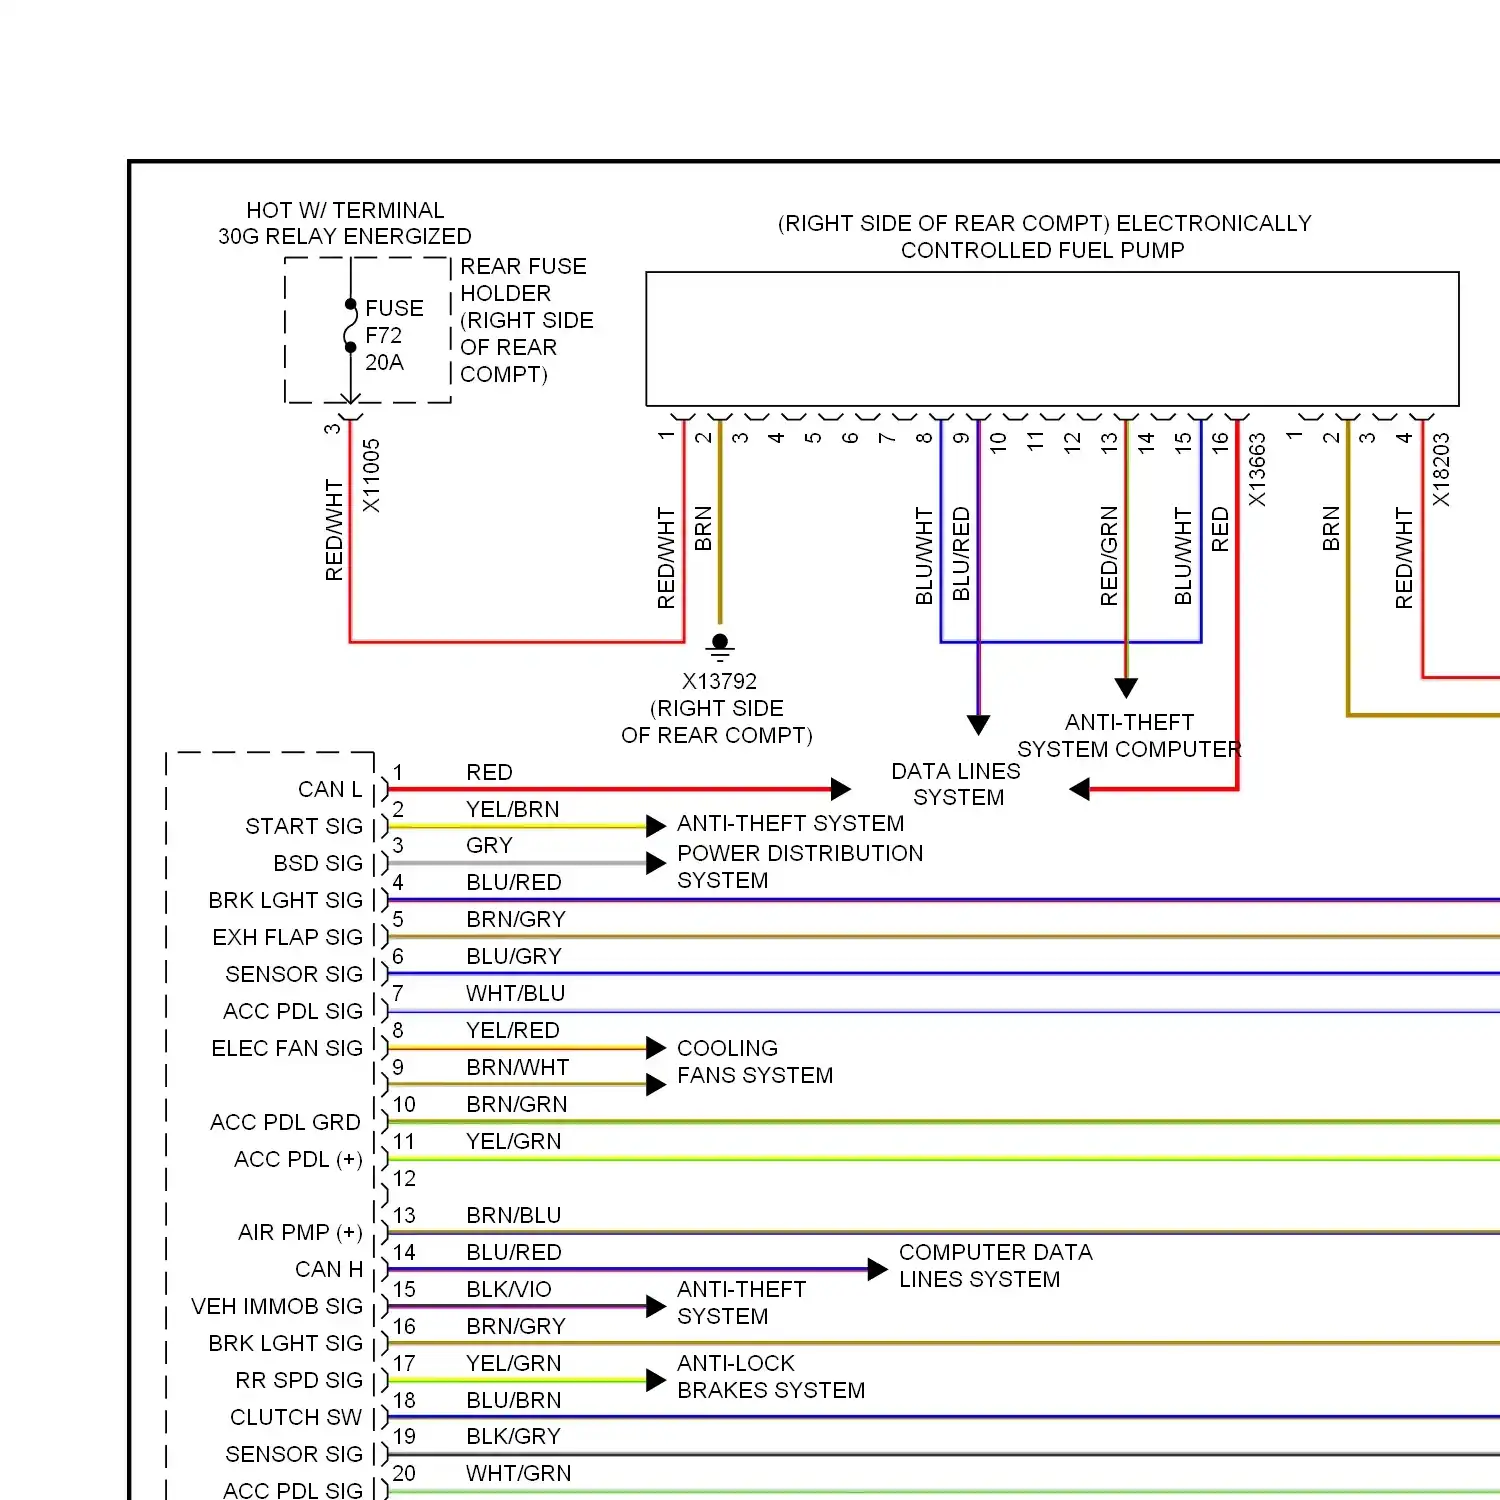Click 'ANTI-THEFT SYSTEM COMPUTER' label
This screenshot has height=1500, width=1500.
pyautogui.click(x=1129, y=735)
